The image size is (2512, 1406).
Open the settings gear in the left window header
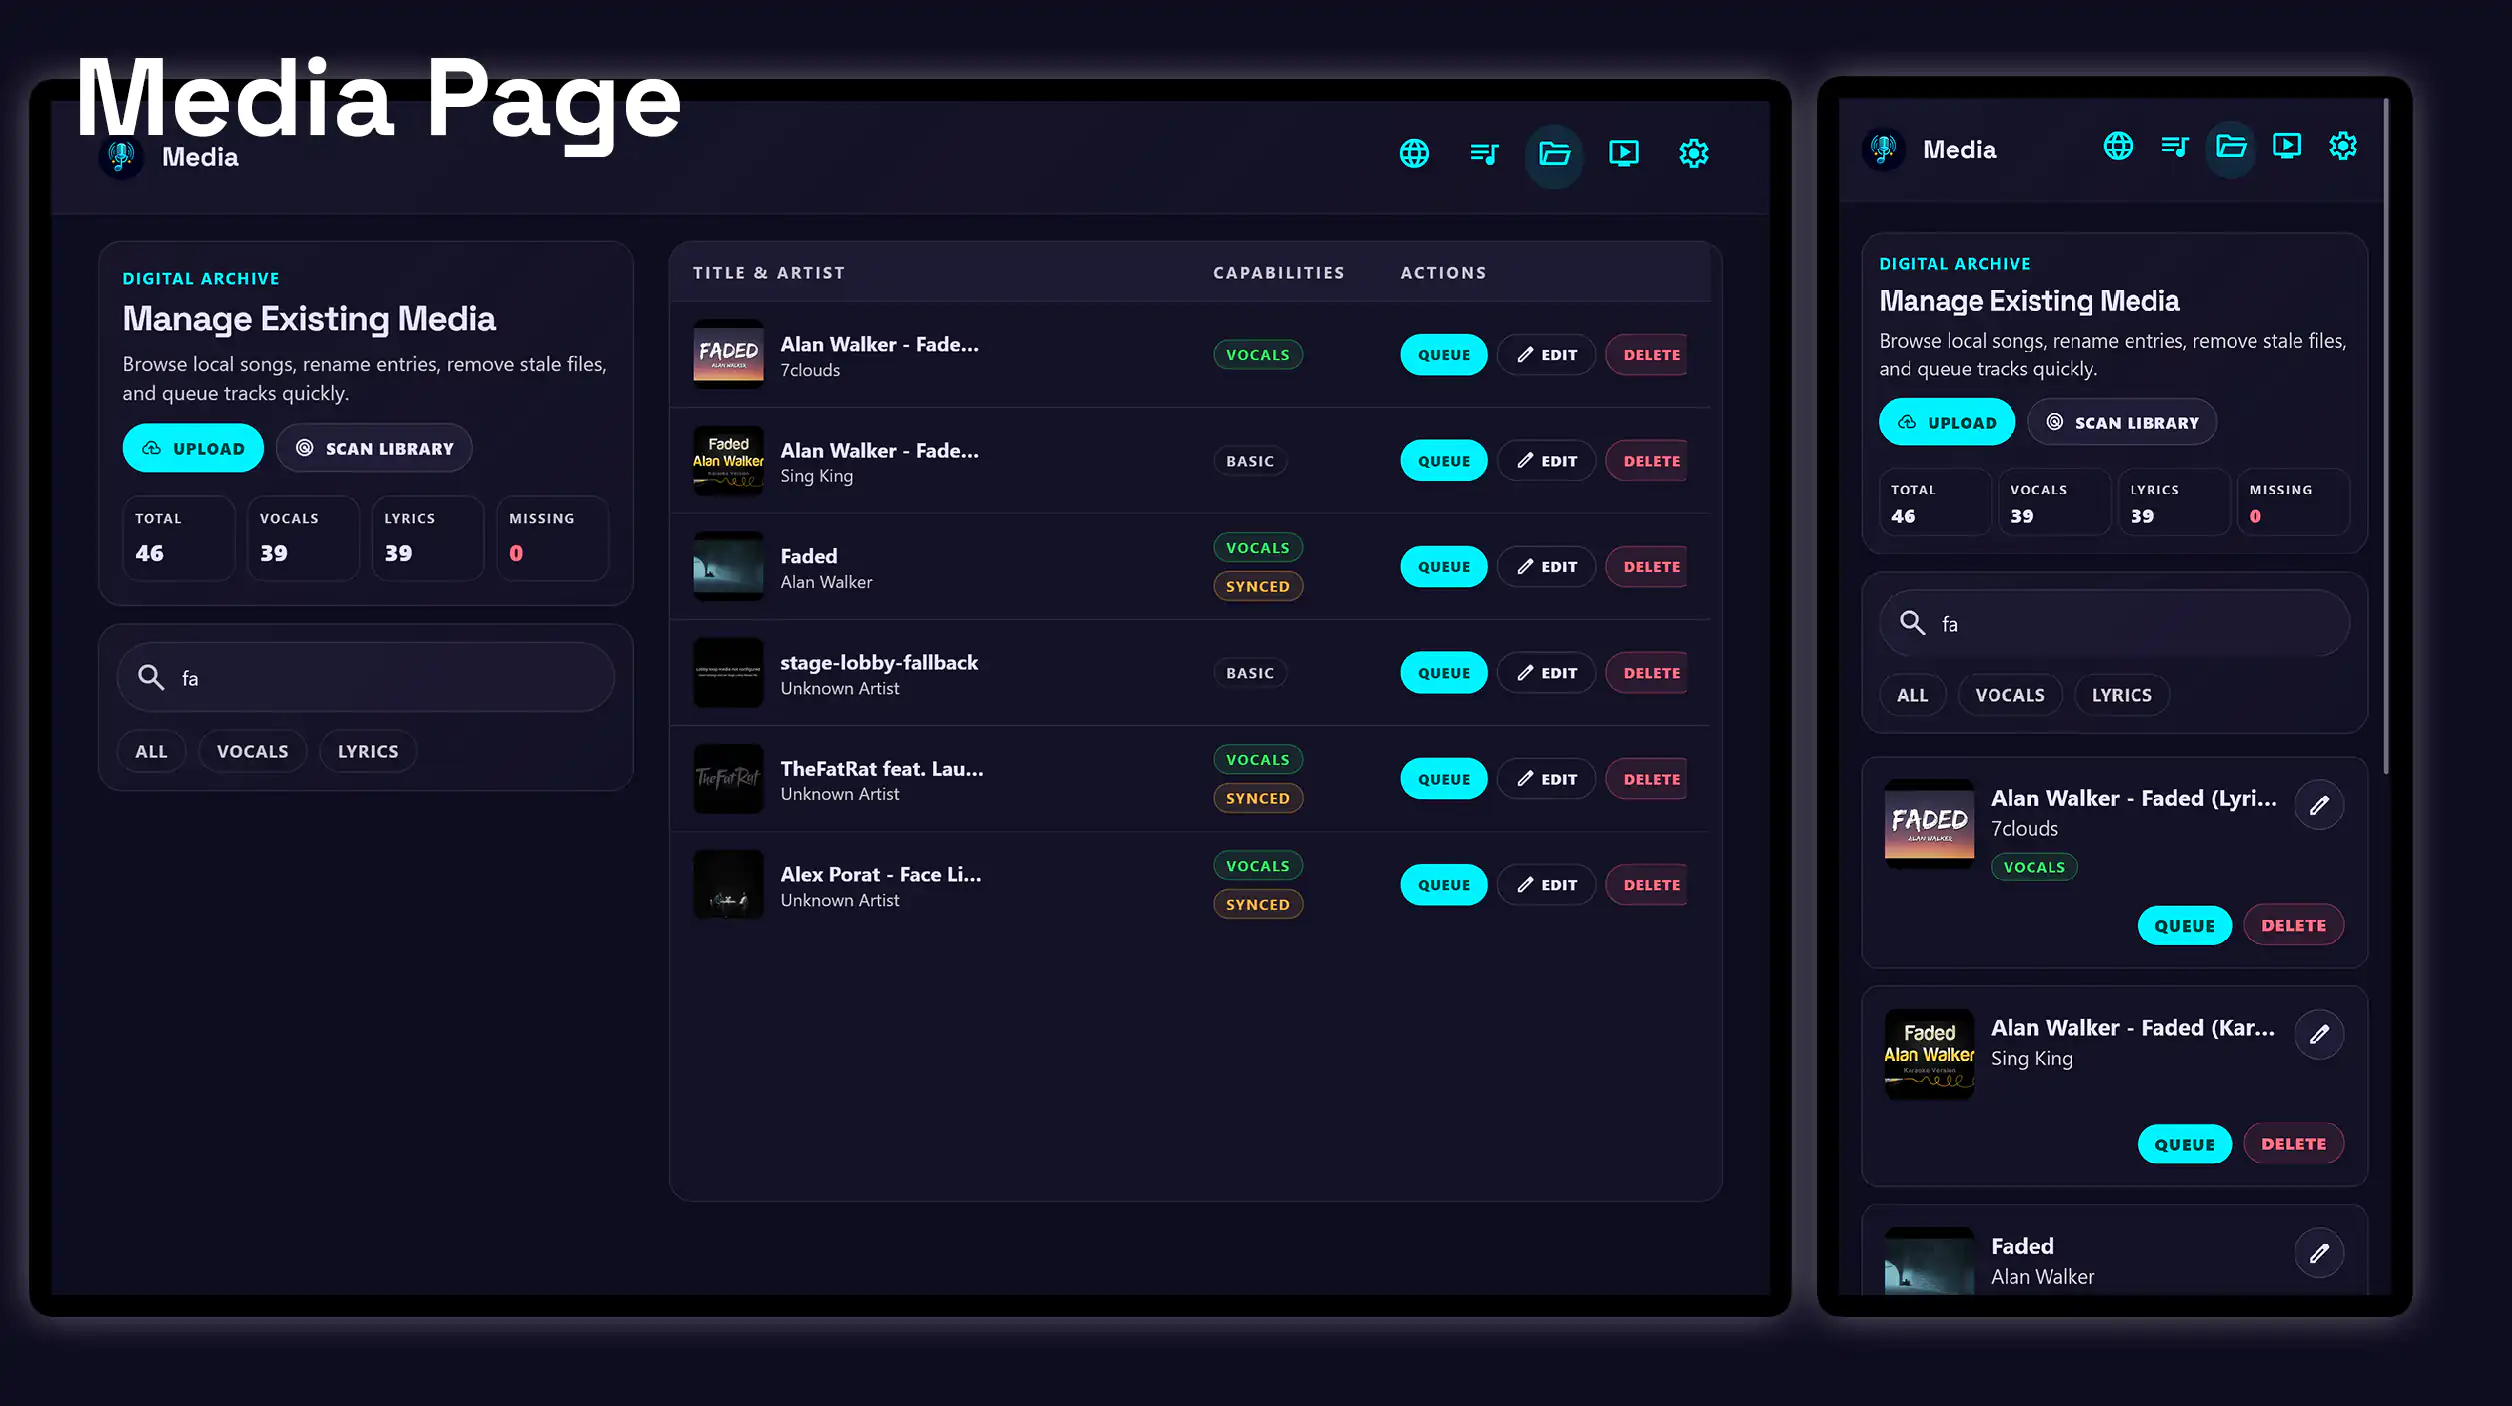tap(1694, 153)
